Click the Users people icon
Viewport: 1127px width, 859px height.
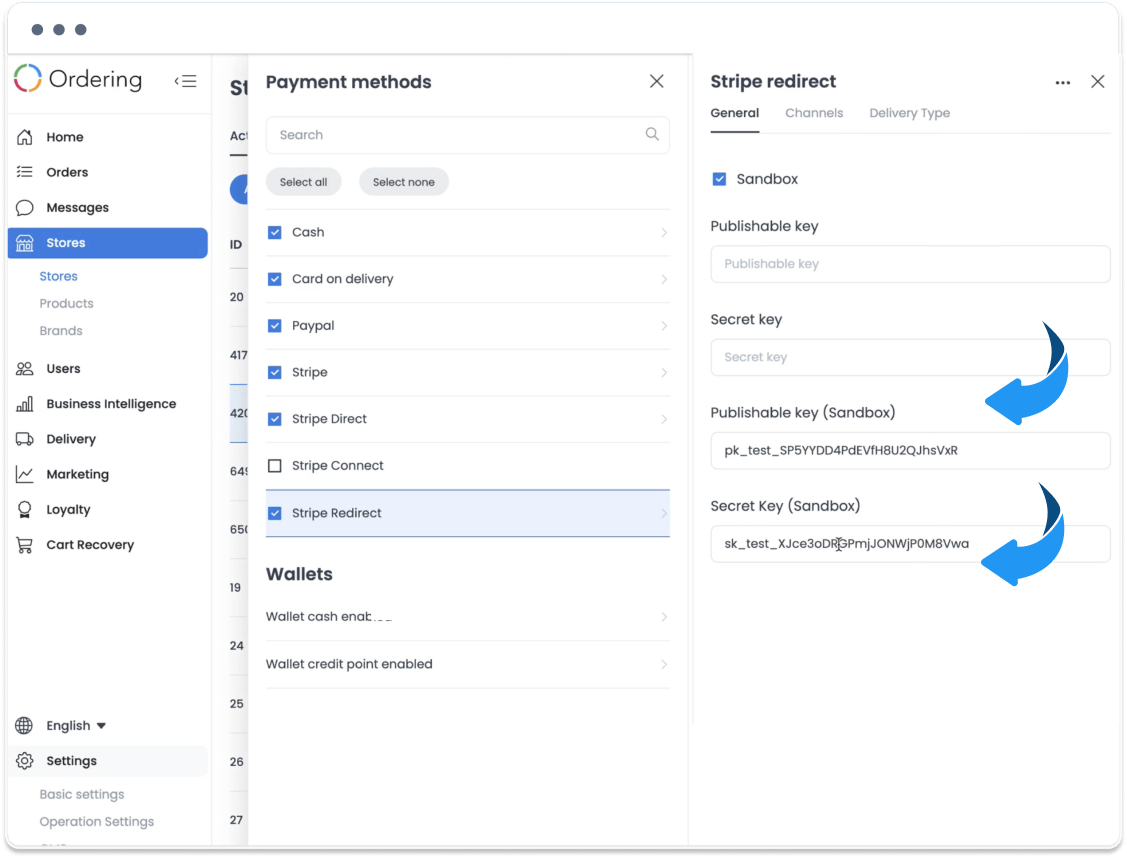(24, 368)
